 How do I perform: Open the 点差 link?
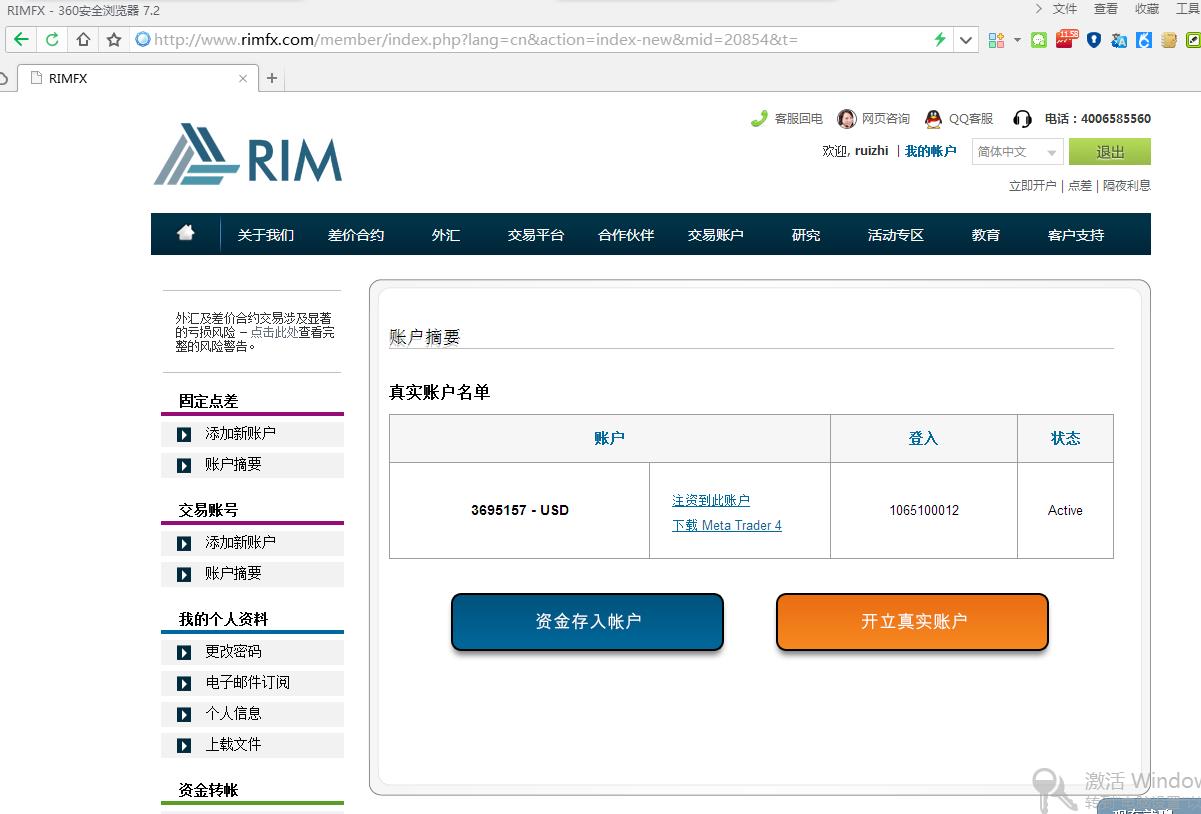click(x=1080, y=186)
